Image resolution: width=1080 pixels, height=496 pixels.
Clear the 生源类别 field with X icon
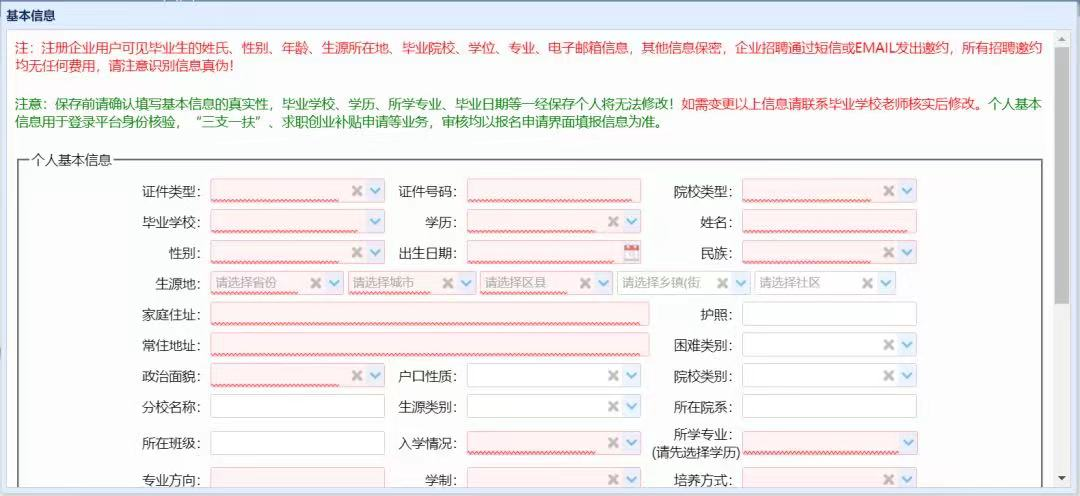pyautogui.click(x=613, y=406)
